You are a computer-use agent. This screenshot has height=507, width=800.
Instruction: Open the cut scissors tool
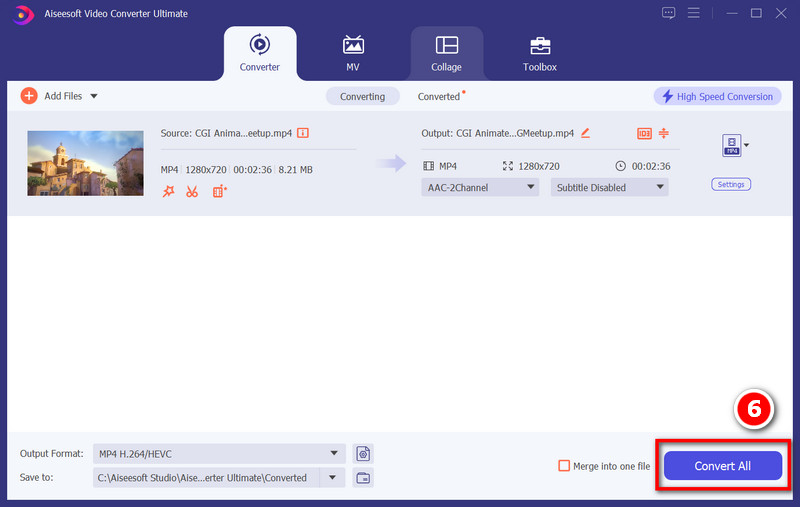(x=192, y=191)
